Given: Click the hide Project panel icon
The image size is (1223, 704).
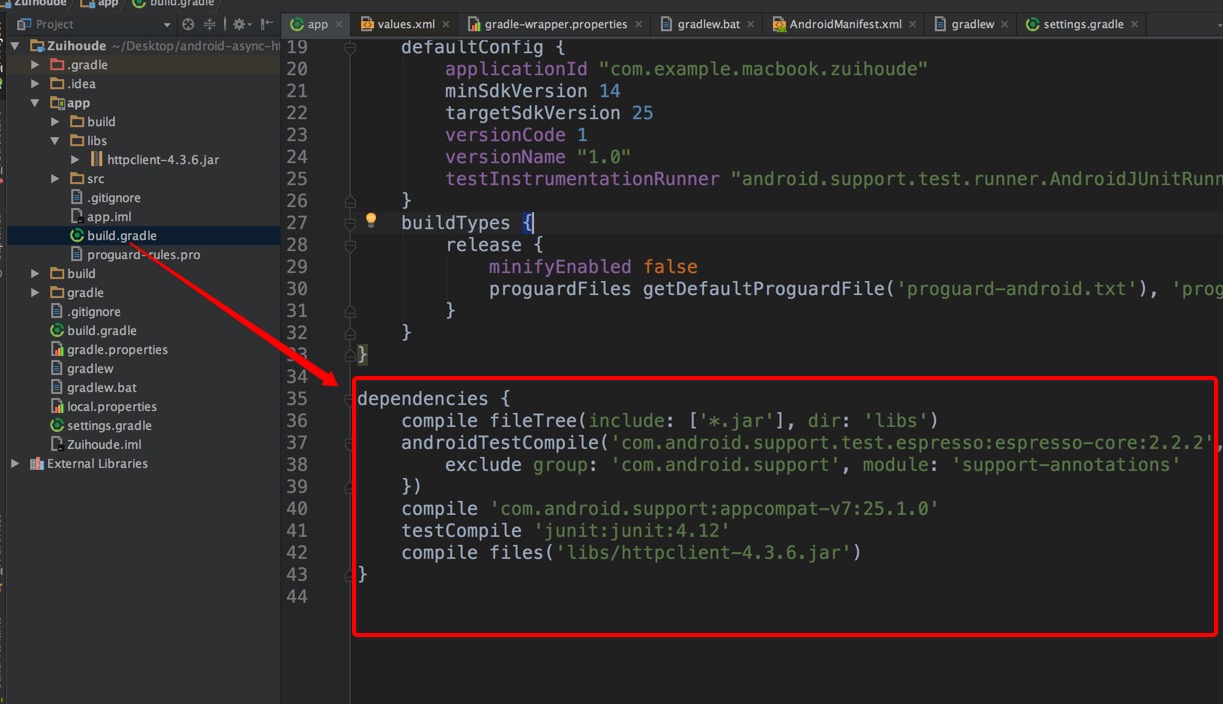Looking at the screenshot, I should coord(266,24).
